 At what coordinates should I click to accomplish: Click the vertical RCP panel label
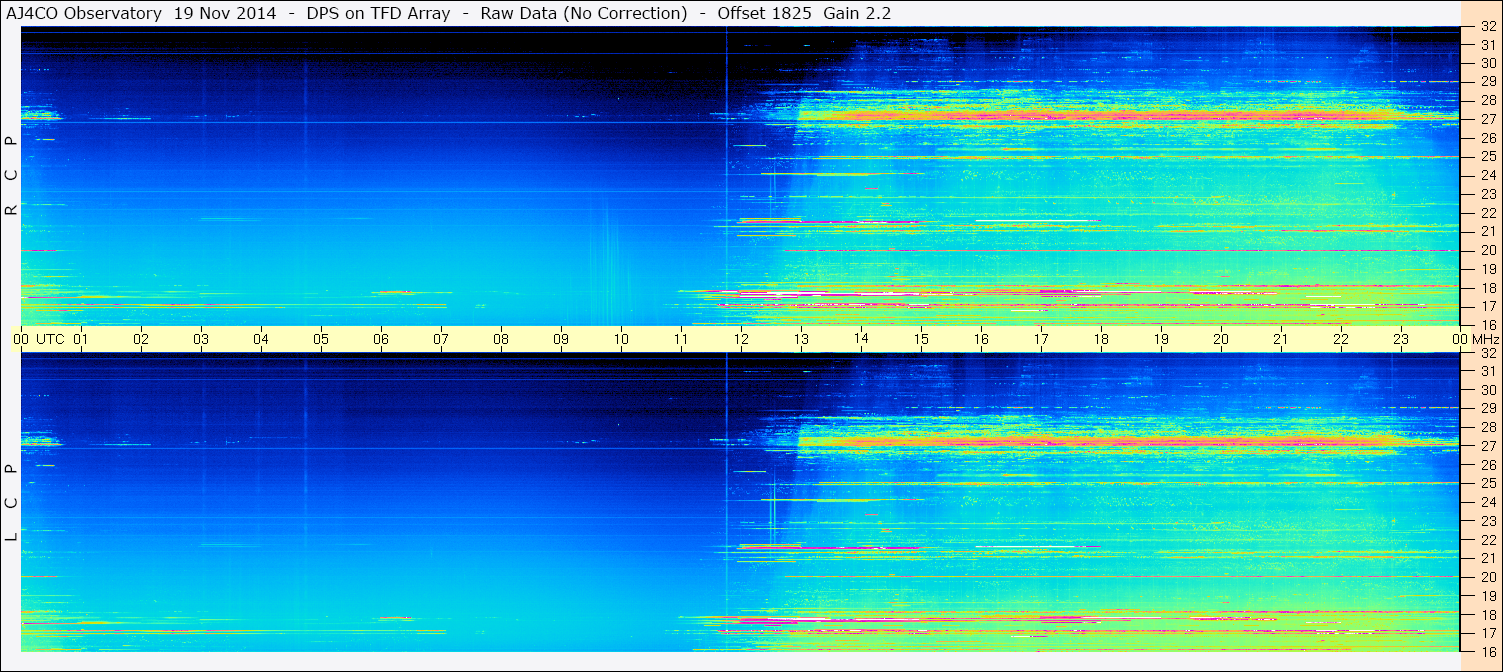tap(11, 175)
